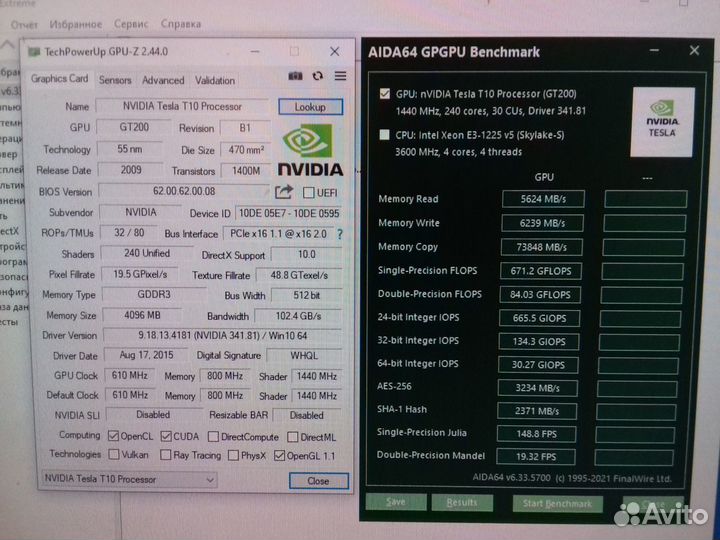Click the Double-Precision Mandel 19.32 FPS result
720x540 pixels.
pyautogui.click(x=536, y=457)
